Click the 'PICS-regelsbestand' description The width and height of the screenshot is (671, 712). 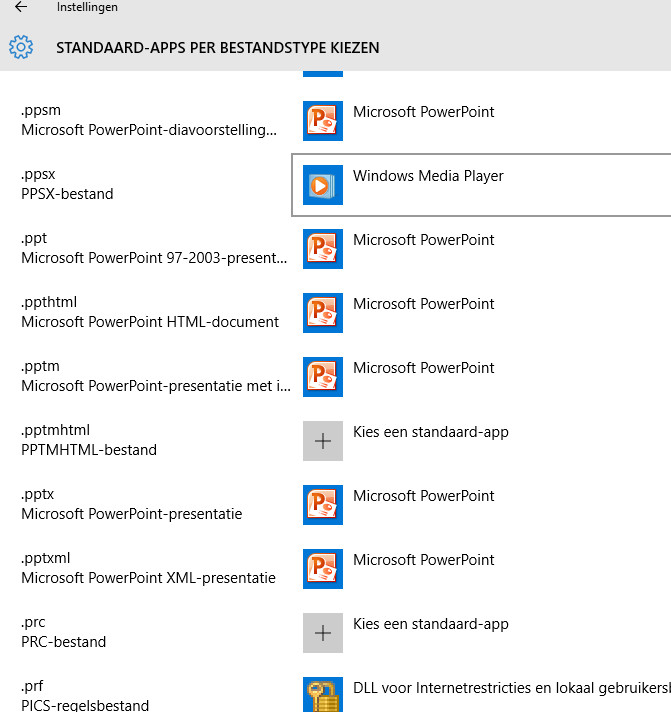[x=85, y=705]
